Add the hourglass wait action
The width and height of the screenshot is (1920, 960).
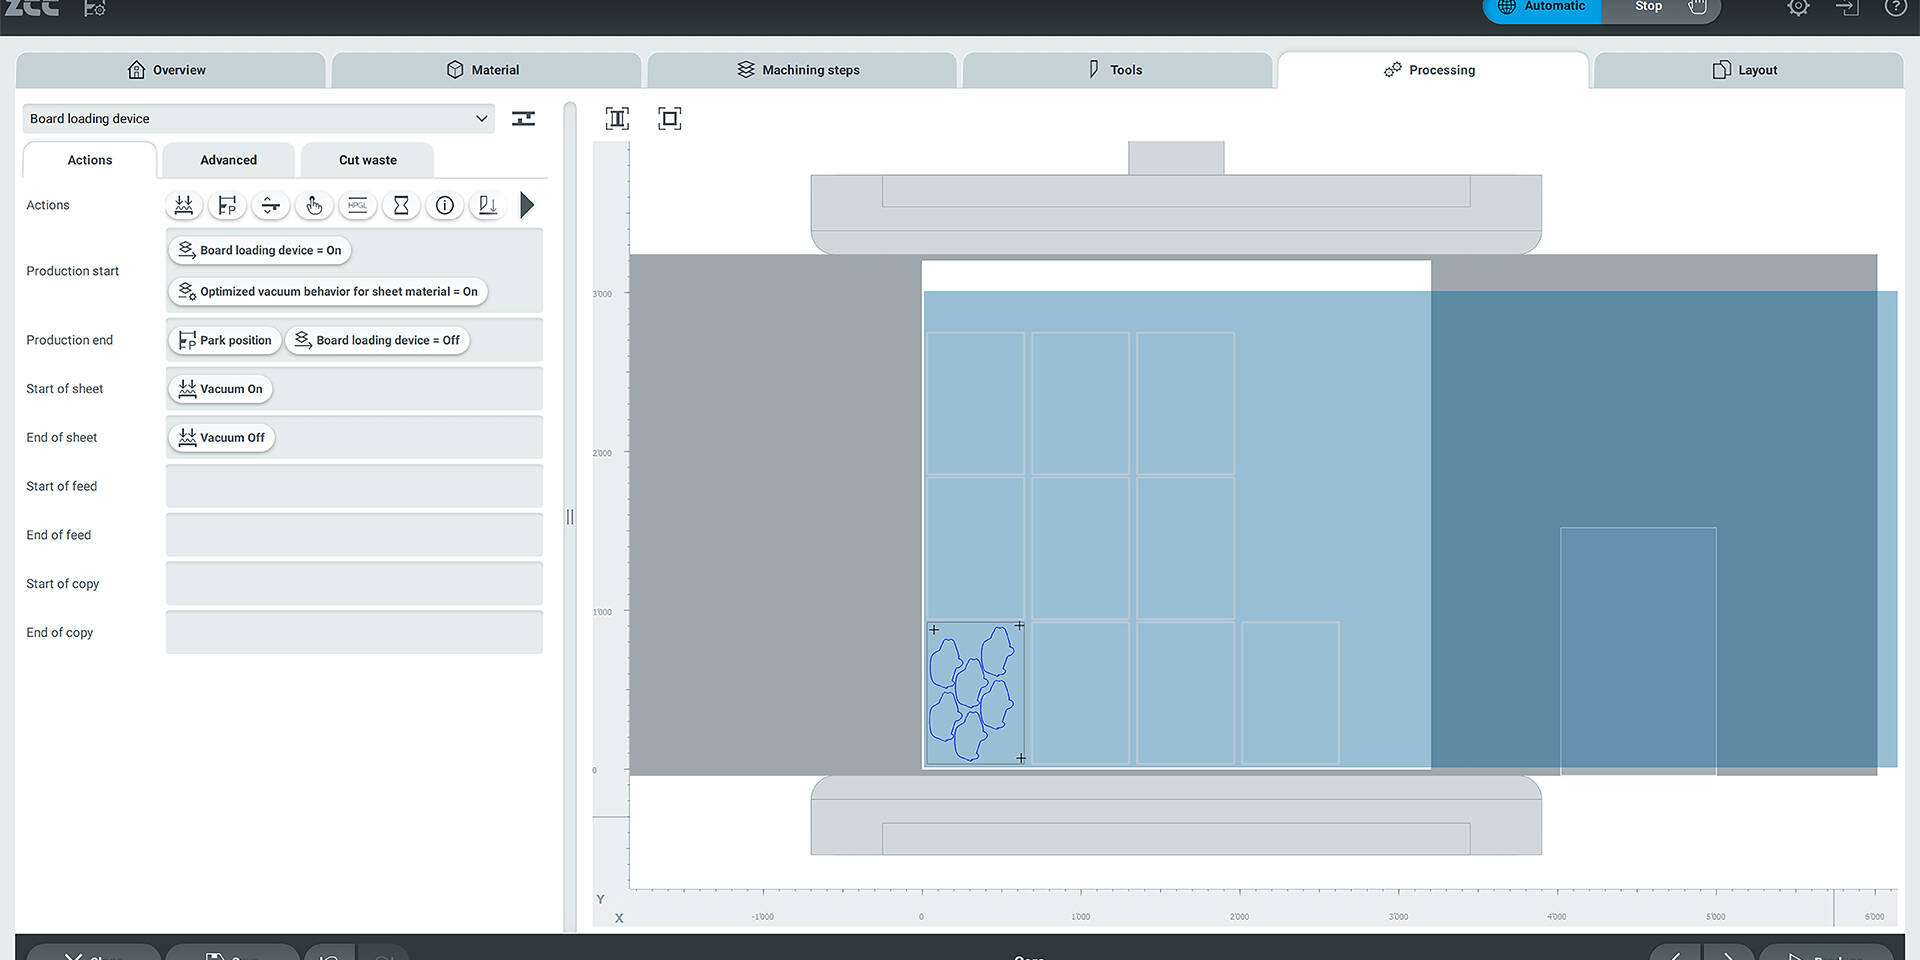pos(401,206)
